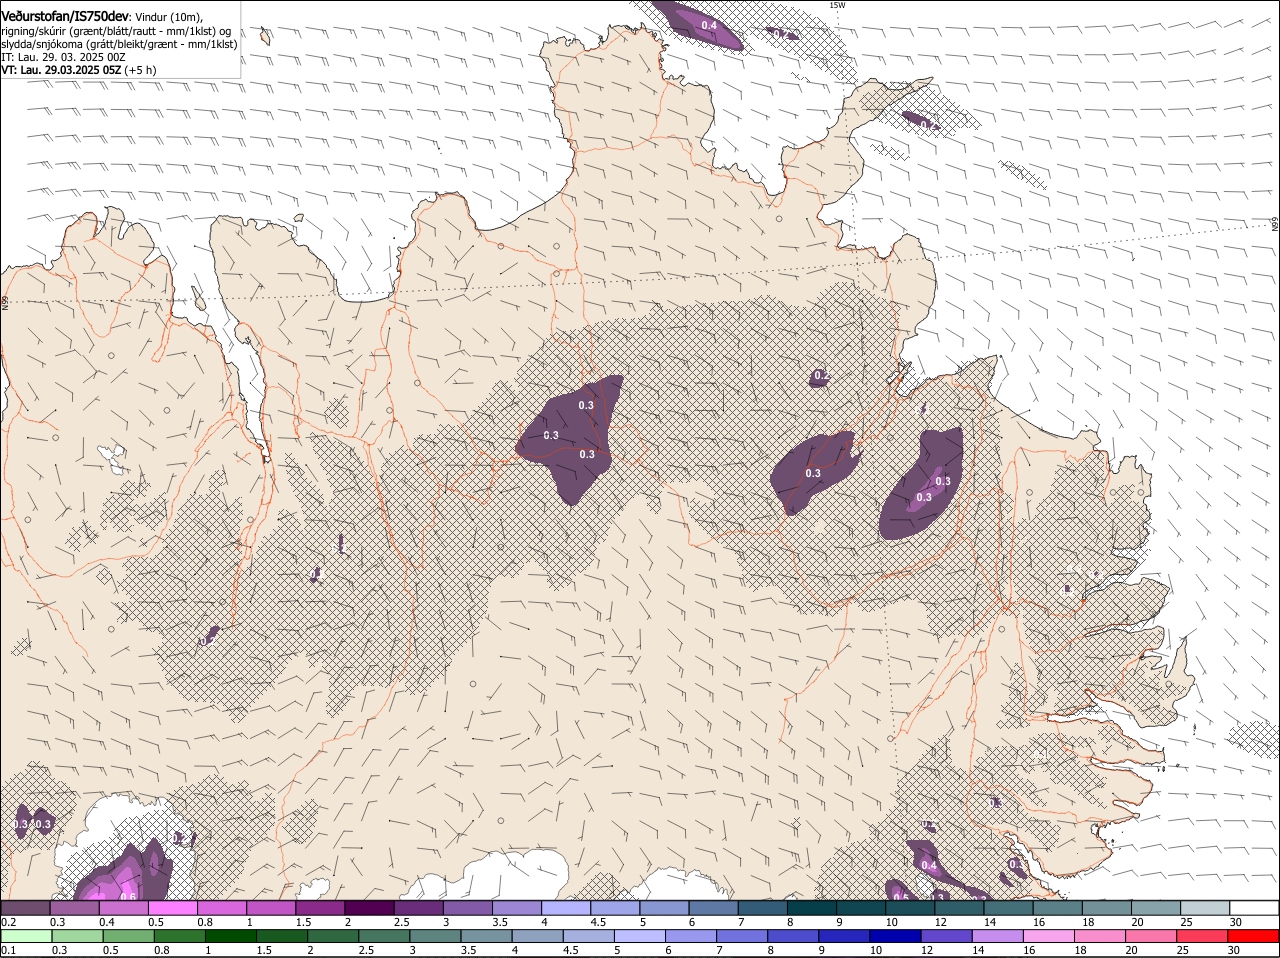This screenshot has width=1280, height=958.
Task: Select the crimson swatch between 25 and 30, lower scale
Action: coord(1202,936)
